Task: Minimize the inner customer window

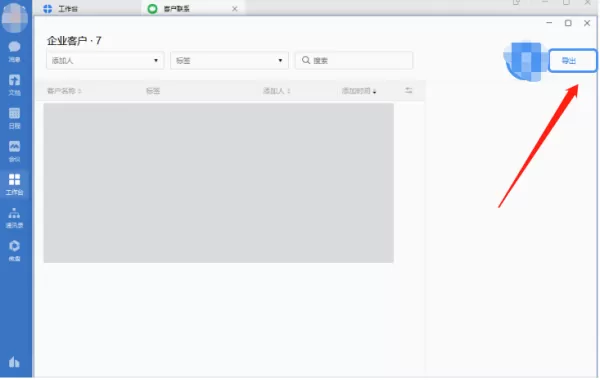Action: click(x=549, y=23)
